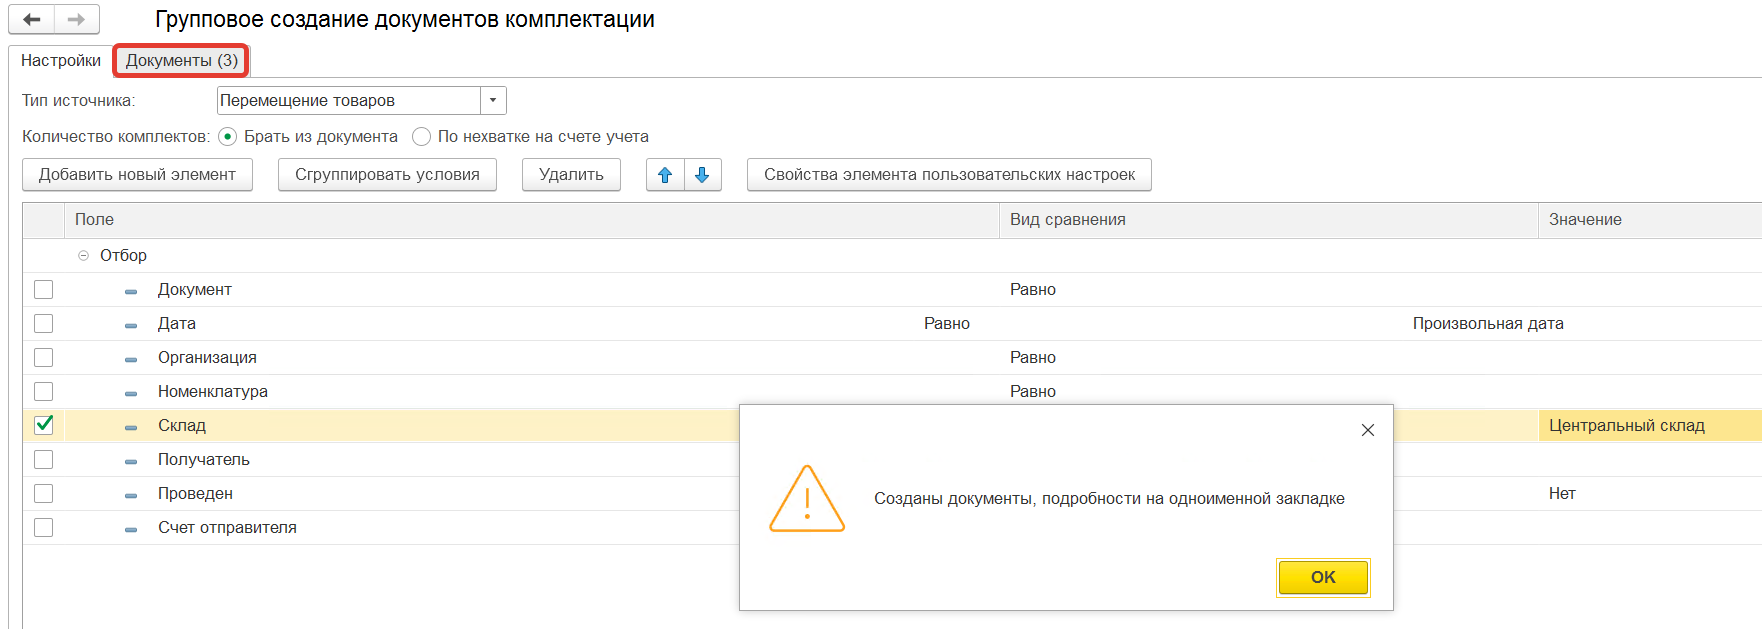Uncheck the Склад filter checkbox
Screen dimensions: 1762x629
[44, 425]
